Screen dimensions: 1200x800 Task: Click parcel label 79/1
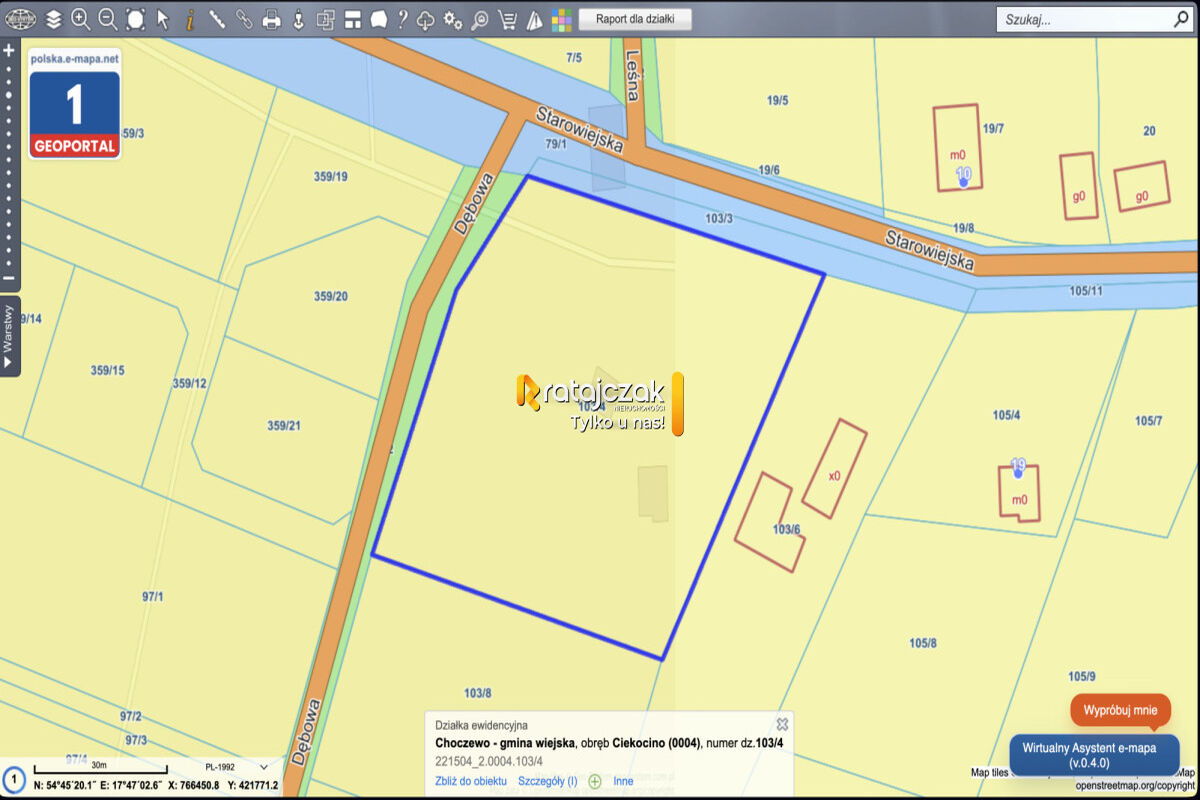click(556, 145)
